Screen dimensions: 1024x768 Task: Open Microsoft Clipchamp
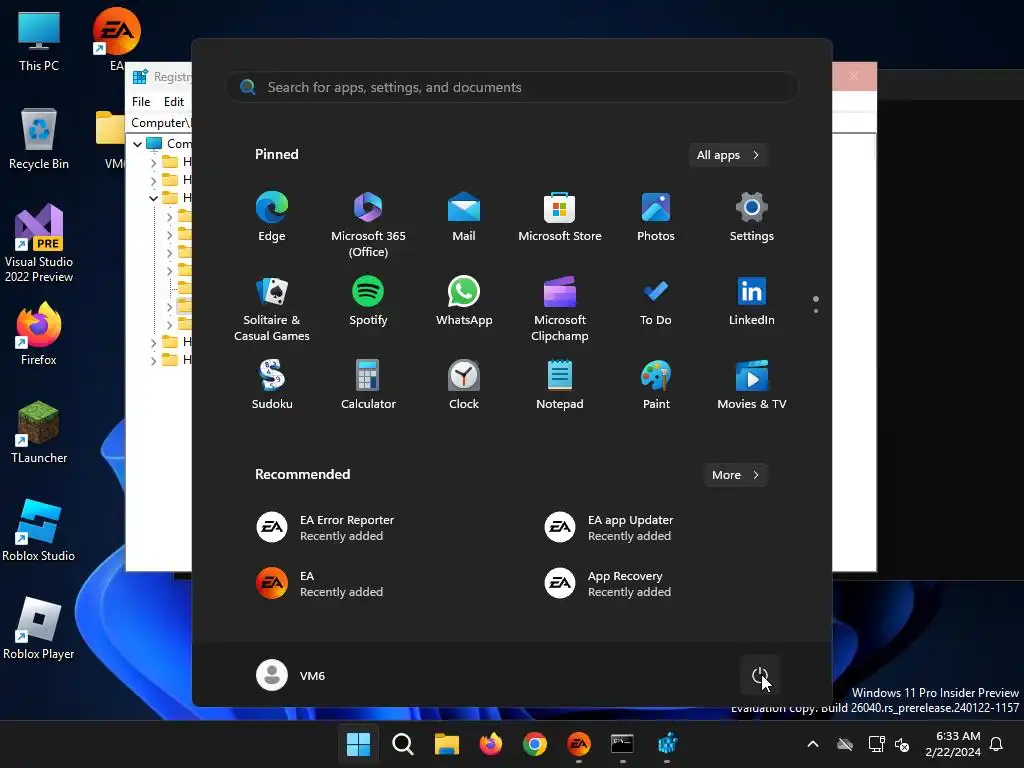pos(560,309)
